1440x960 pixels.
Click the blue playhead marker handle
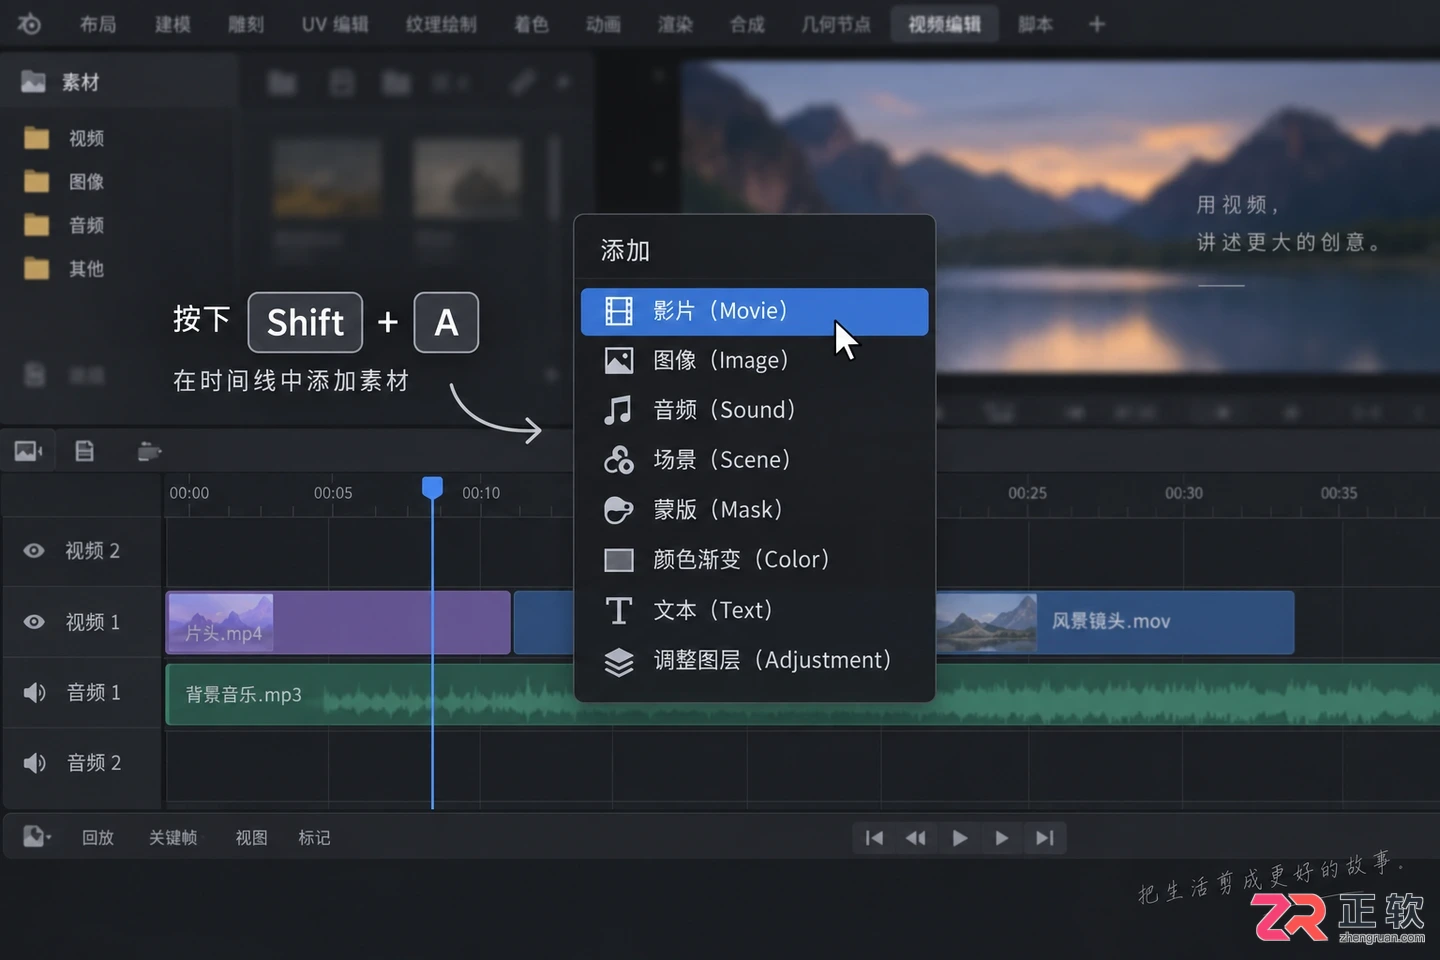coord(432,487)
